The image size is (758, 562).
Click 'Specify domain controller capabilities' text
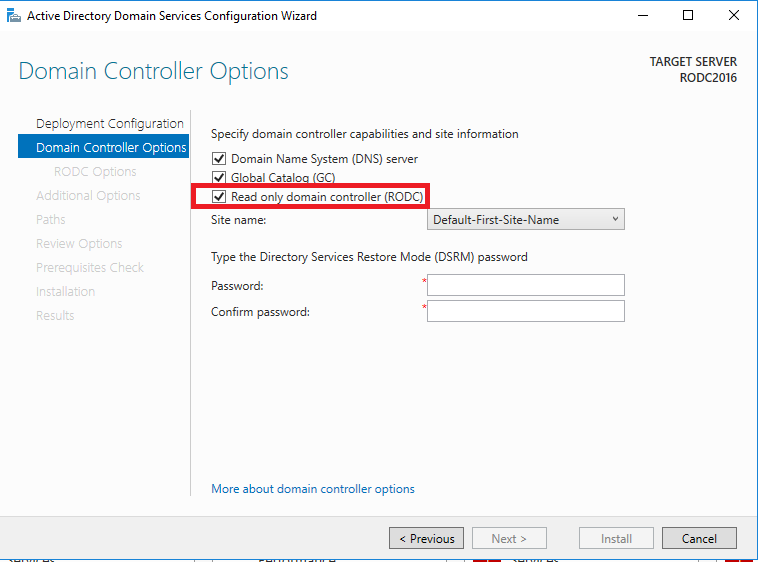tap(364, 134)
